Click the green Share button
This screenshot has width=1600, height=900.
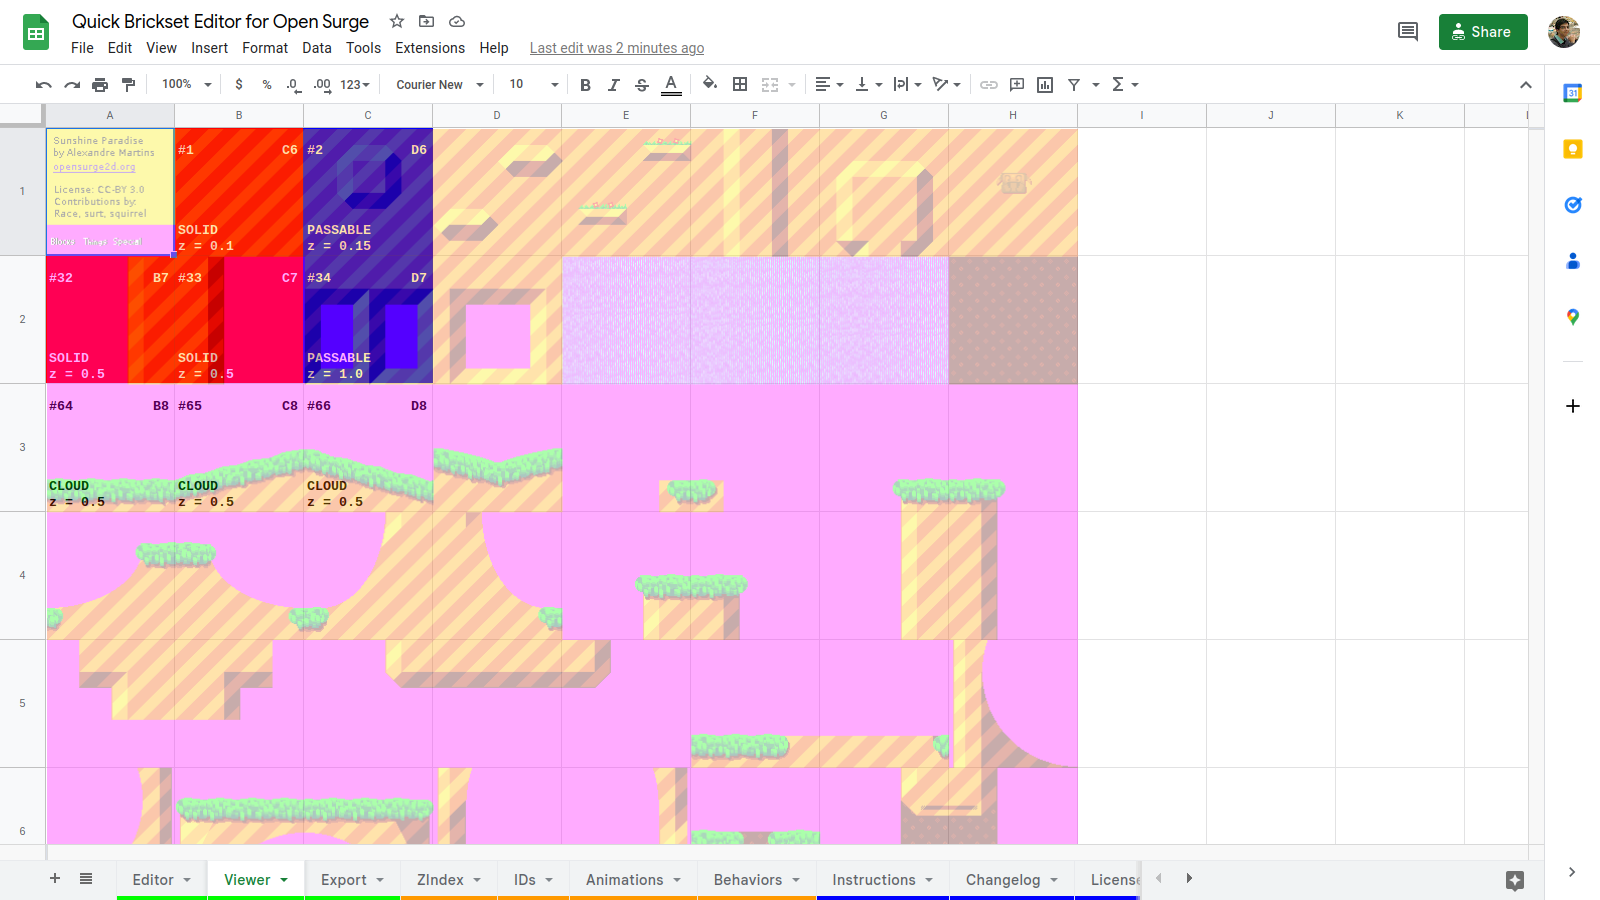pos(1483,32)
